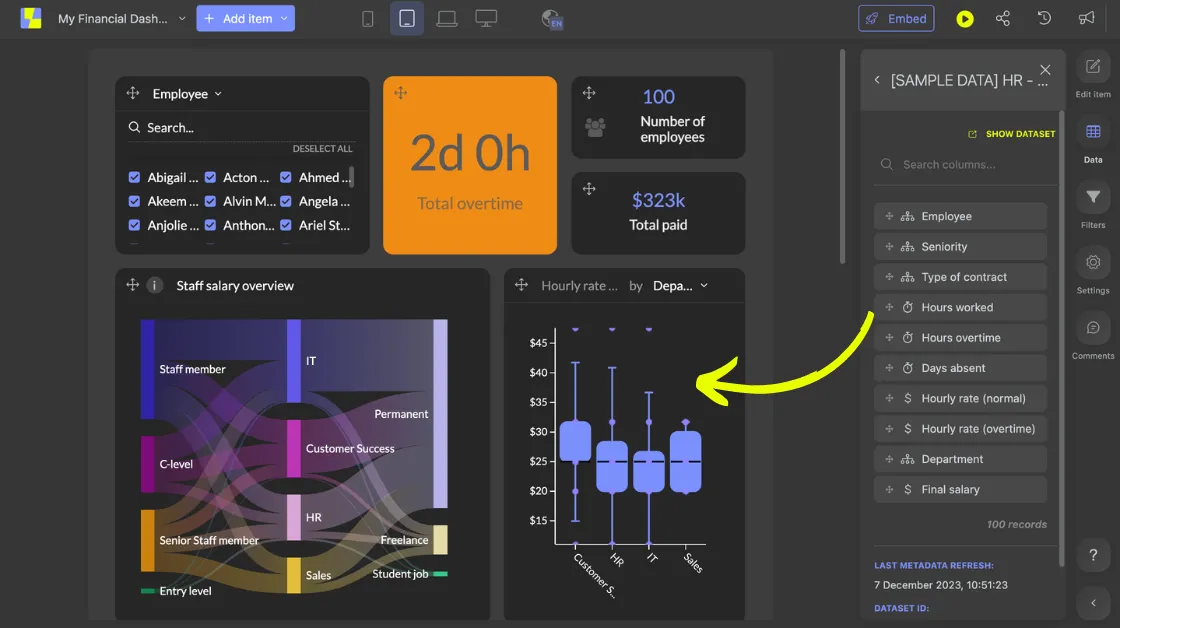Switch to the tablet preview icon
Screen dimensions: 1200x628
pyautogui.click(x=407, y=18)
